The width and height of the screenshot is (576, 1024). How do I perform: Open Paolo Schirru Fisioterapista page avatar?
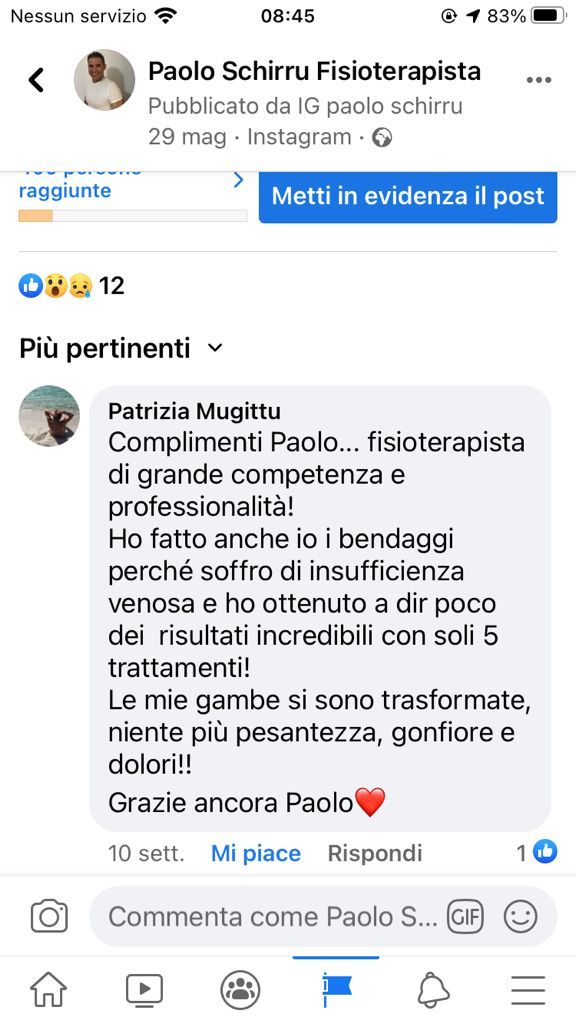[104, 80]
